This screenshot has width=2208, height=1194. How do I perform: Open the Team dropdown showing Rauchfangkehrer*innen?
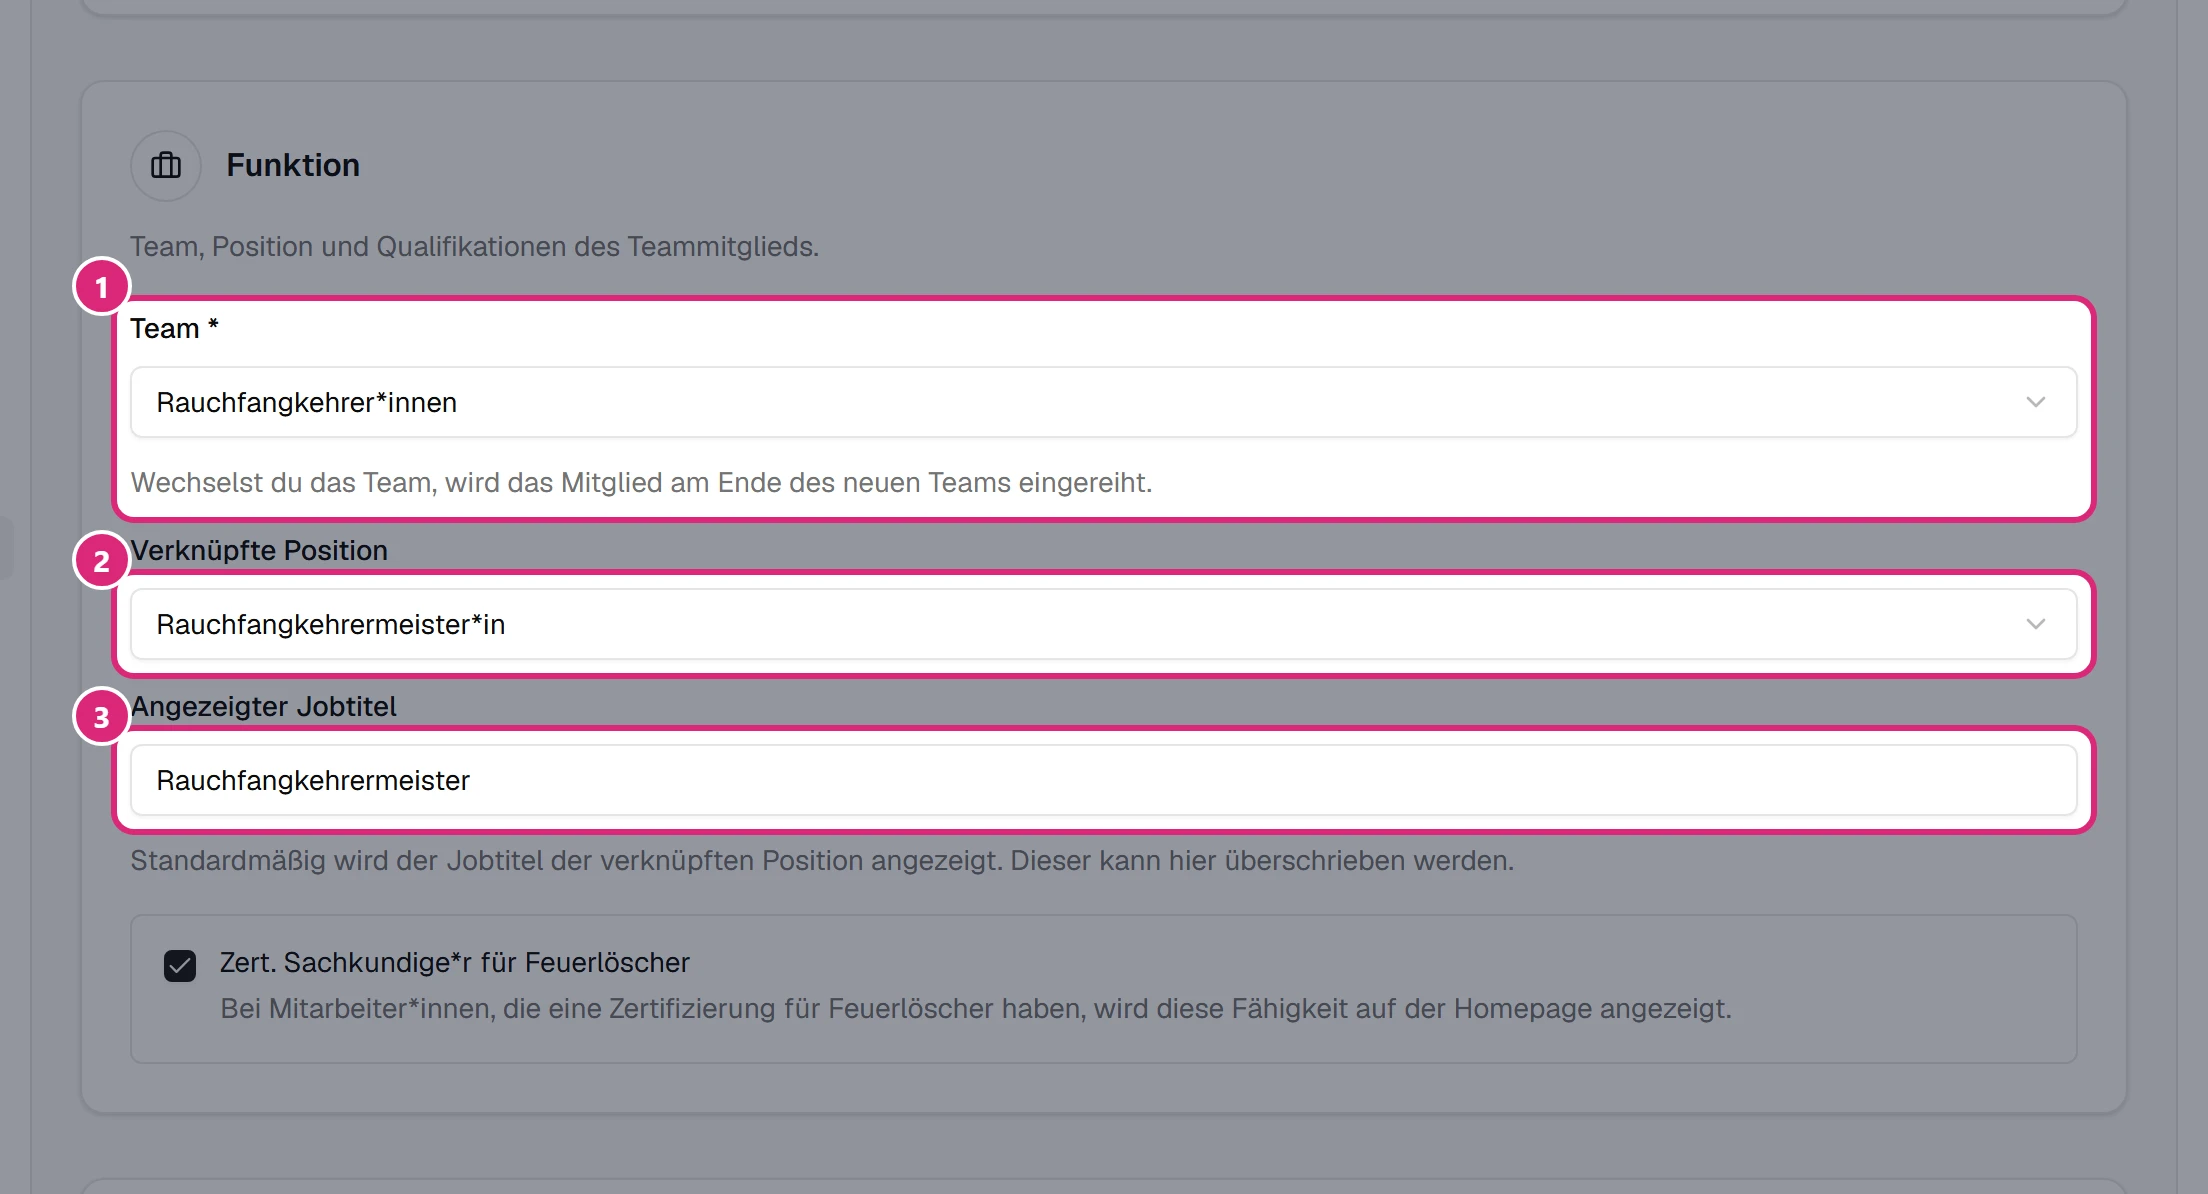click(x=1103, y=402)
